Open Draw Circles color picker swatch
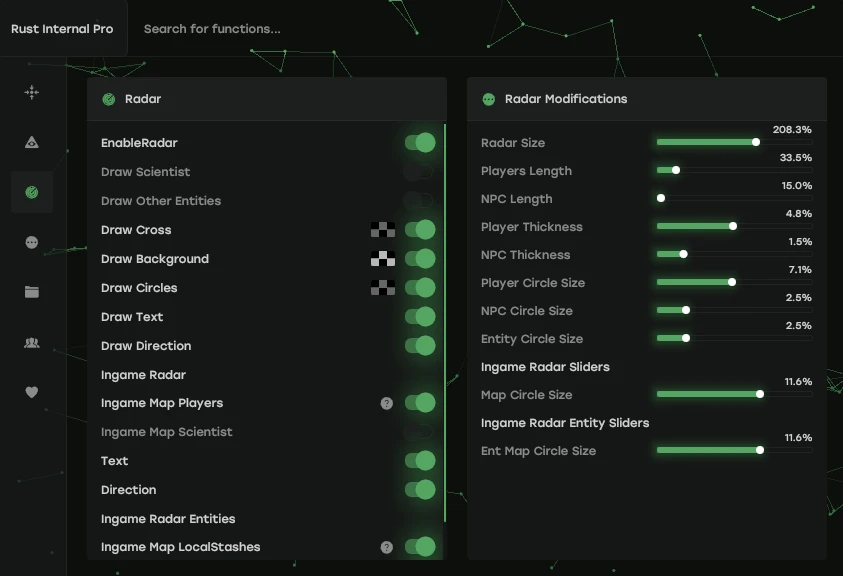This screenshot has width=843, height=576. [383, 288]
